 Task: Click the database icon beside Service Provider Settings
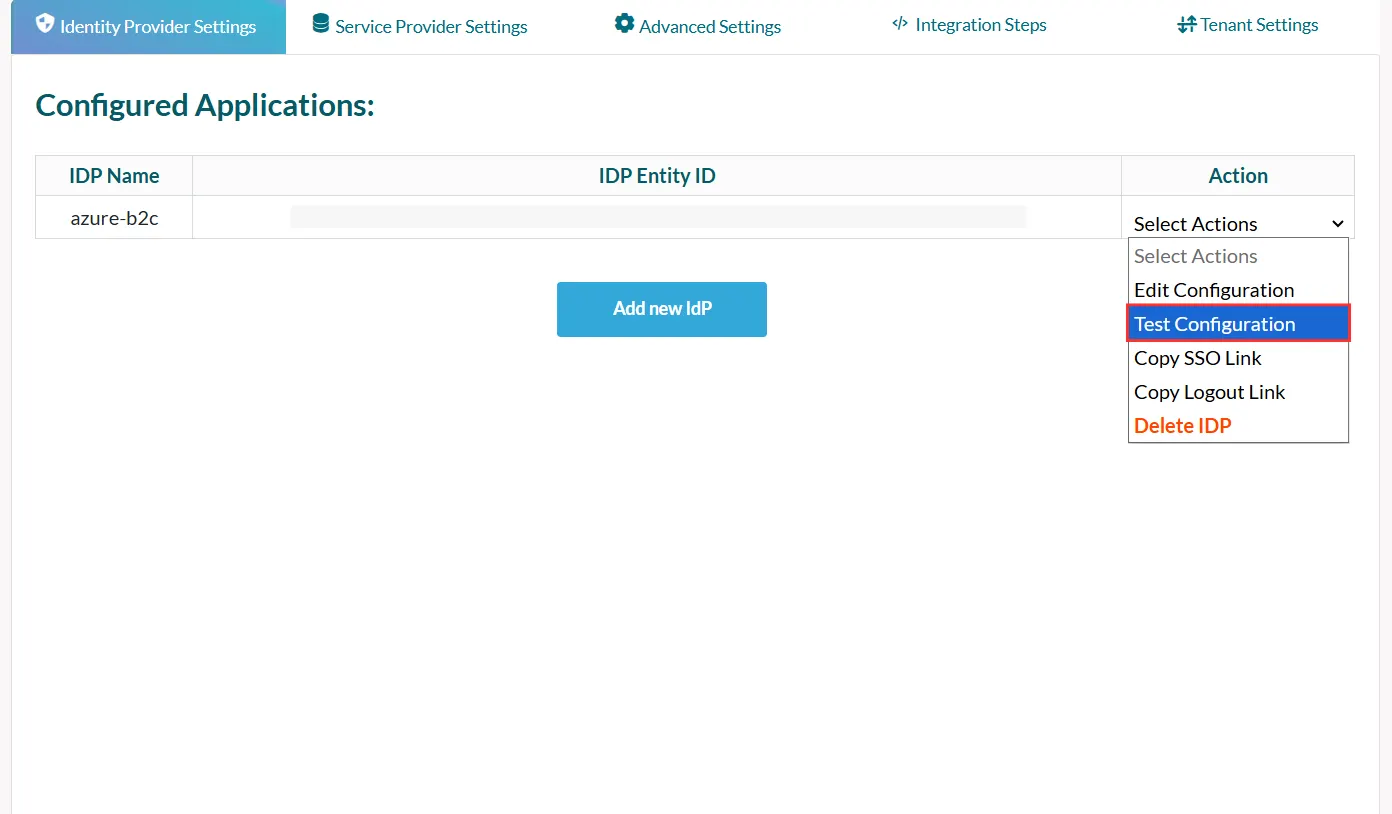click(x=320, y=23)
